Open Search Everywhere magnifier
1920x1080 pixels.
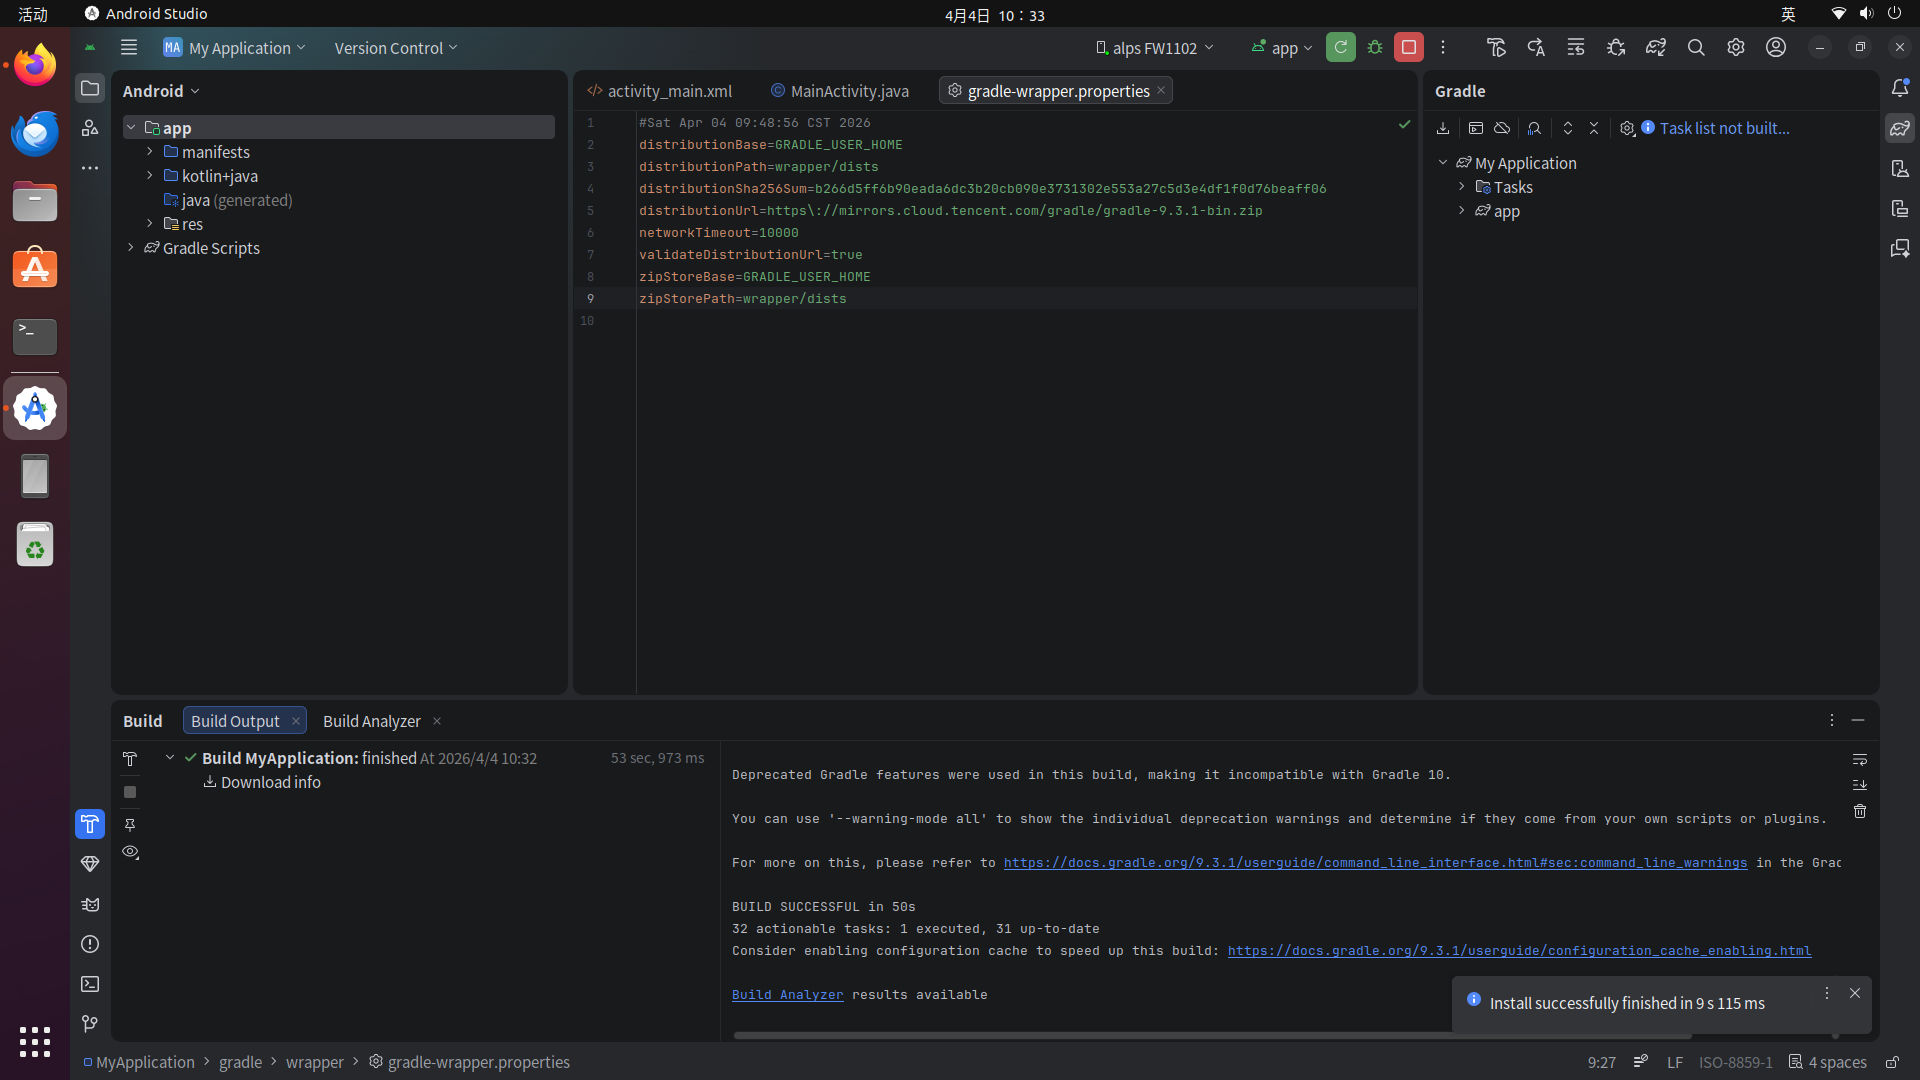pos(1696,47)
